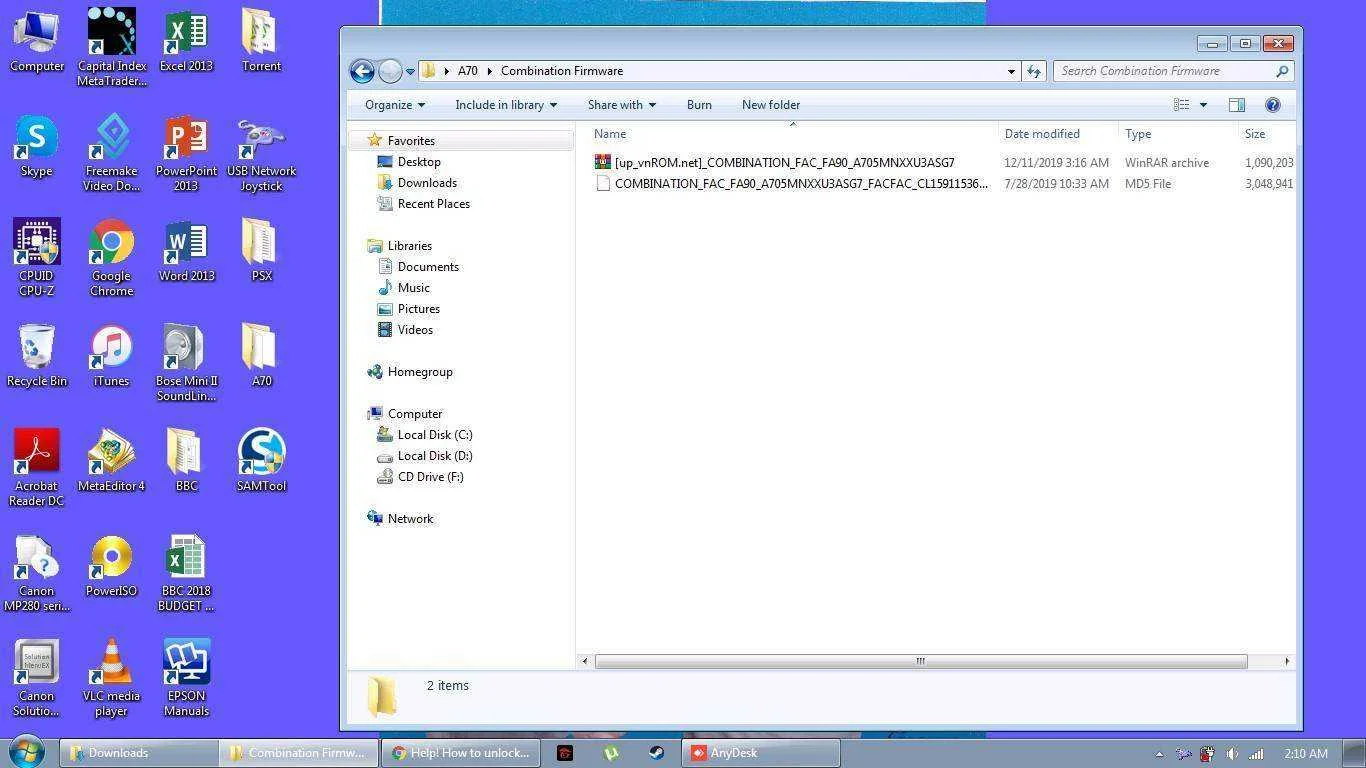Sort files by Name column header
Image resolution: width=1366 pixels, height=768 pixels.
[x=610, y=134]
